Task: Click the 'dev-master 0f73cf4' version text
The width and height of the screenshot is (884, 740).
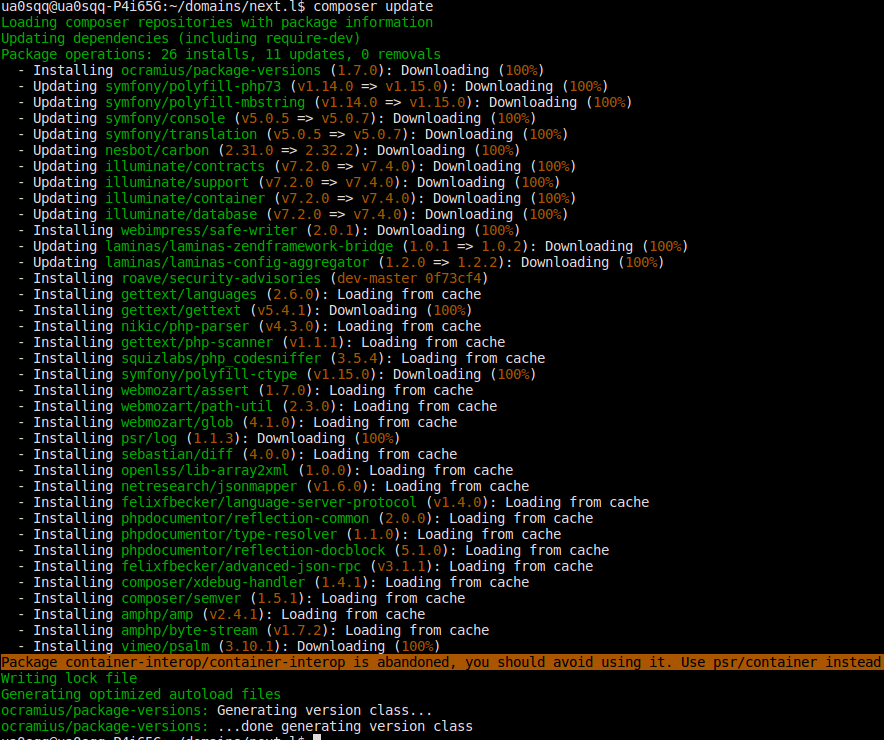Action: pos(410,278)
